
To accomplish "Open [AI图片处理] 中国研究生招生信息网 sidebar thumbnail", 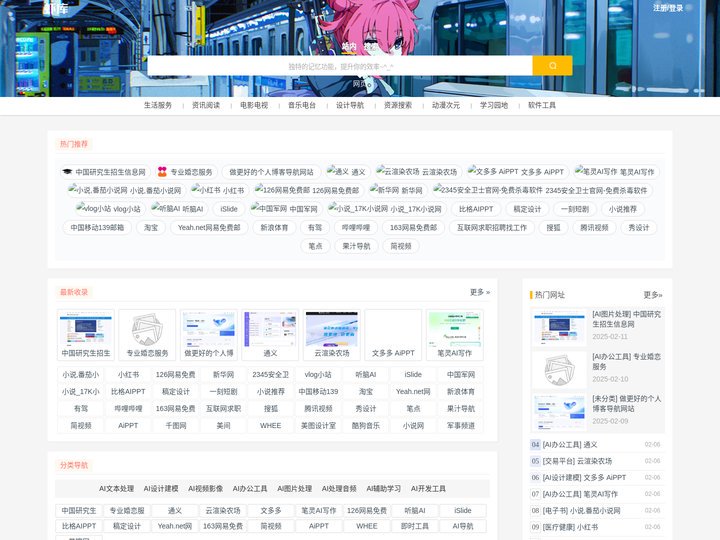I will point(559,327).
